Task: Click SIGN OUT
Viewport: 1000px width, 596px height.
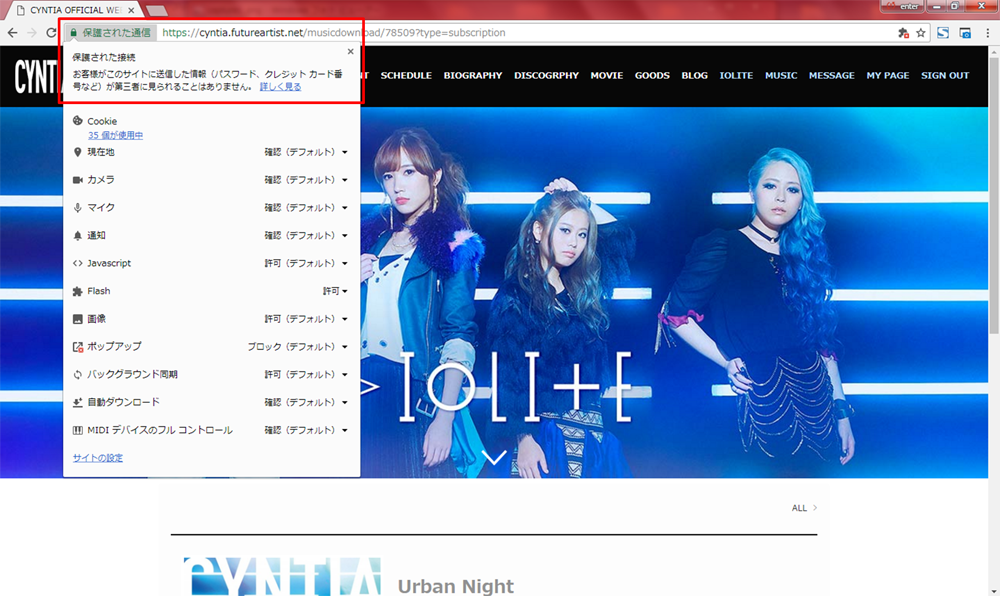Action: pos(945,75)
